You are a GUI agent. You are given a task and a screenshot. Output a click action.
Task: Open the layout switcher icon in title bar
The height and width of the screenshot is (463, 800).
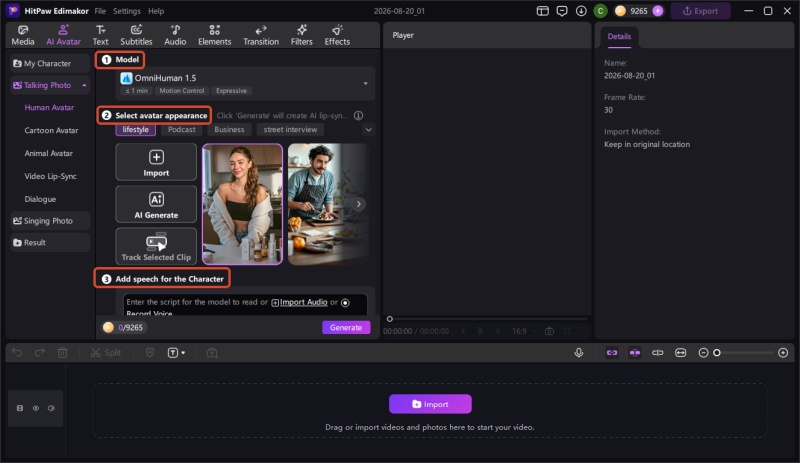click(543, 11)
